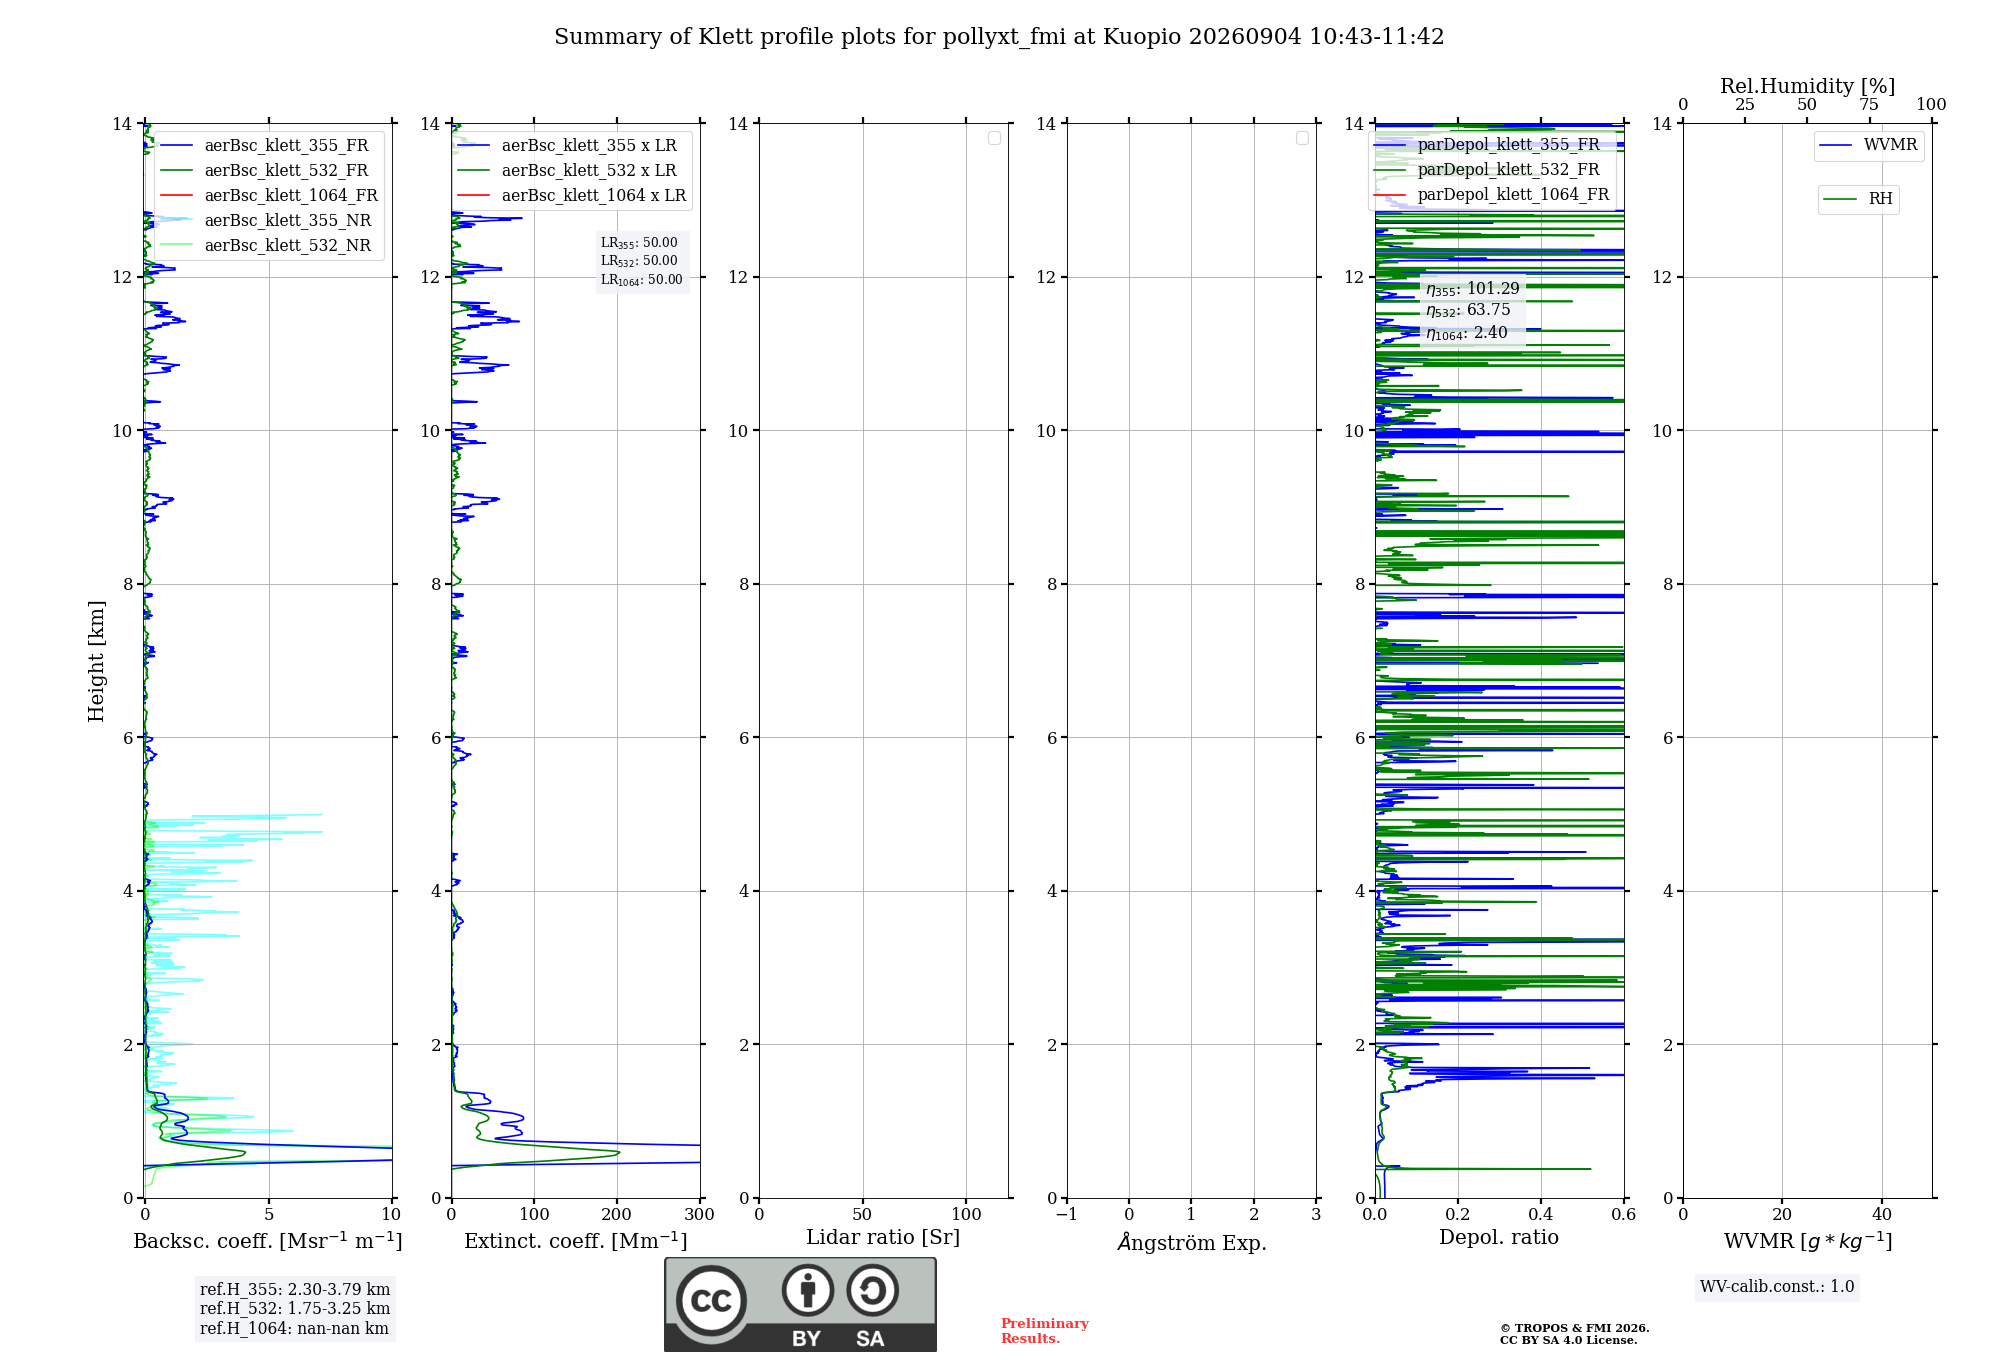Click legend entry aerBsc_klett_355_NR
Image resolution: width=2000 pixels, height=1360 pixels.
coord(288,220)
